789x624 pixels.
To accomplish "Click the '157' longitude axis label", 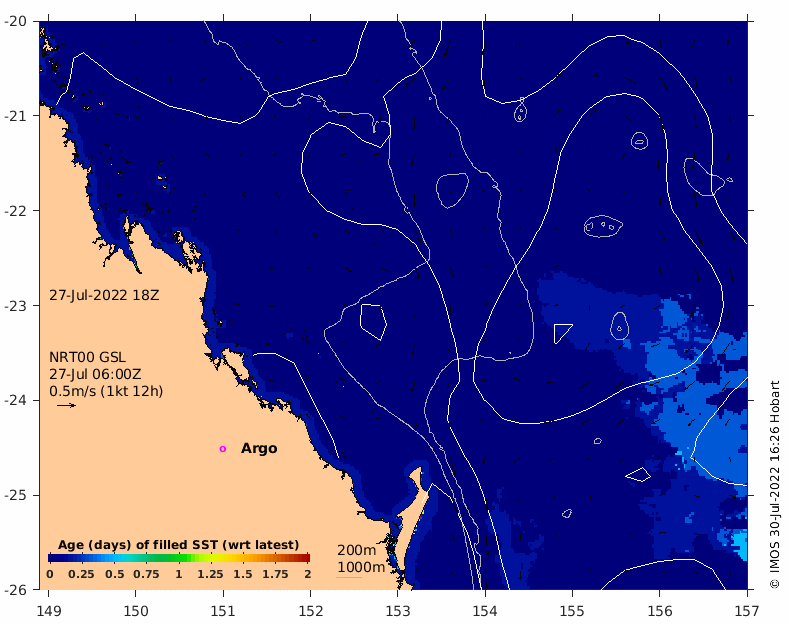I will tap(747, 611).
